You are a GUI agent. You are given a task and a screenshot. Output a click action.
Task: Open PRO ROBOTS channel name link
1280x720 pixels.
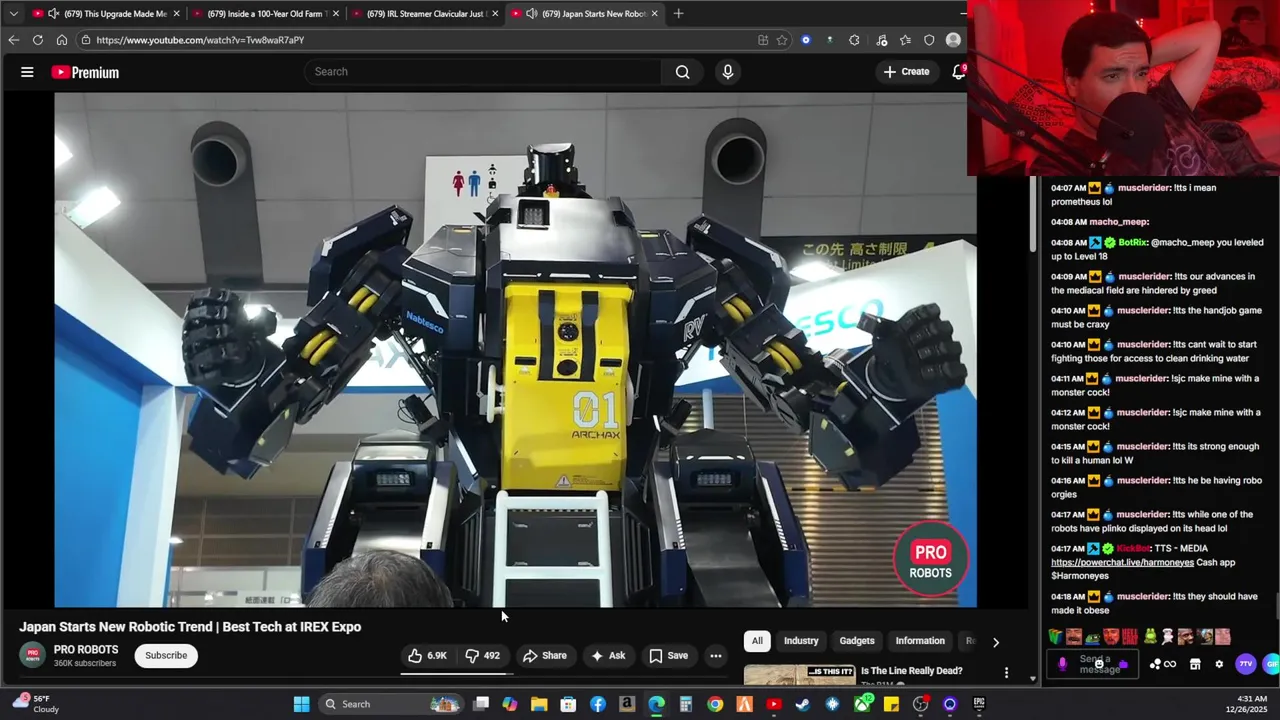point(86,650)
